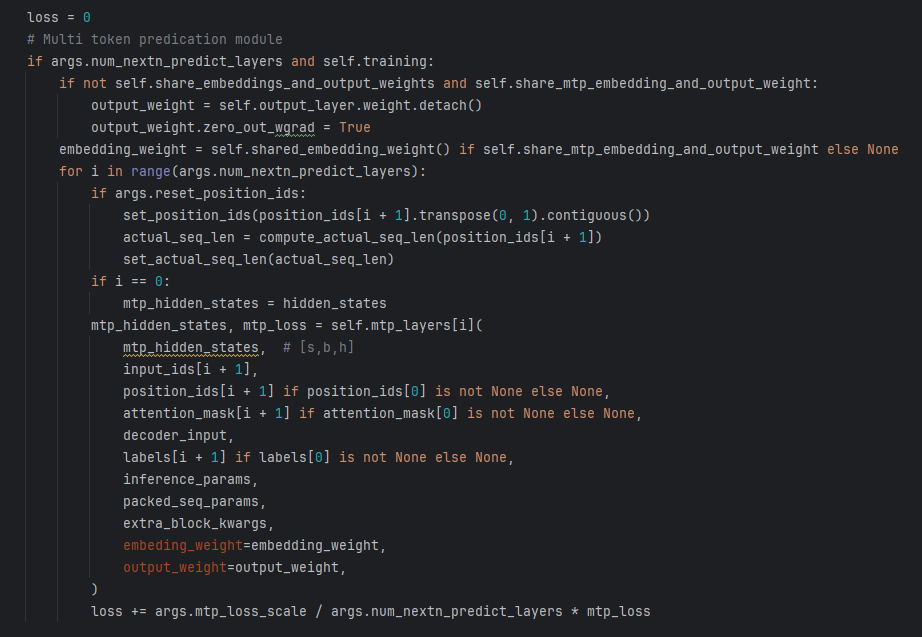Click 'self.mtp_layers[i](' call
The image size is (922, 637).
(406, 325)
